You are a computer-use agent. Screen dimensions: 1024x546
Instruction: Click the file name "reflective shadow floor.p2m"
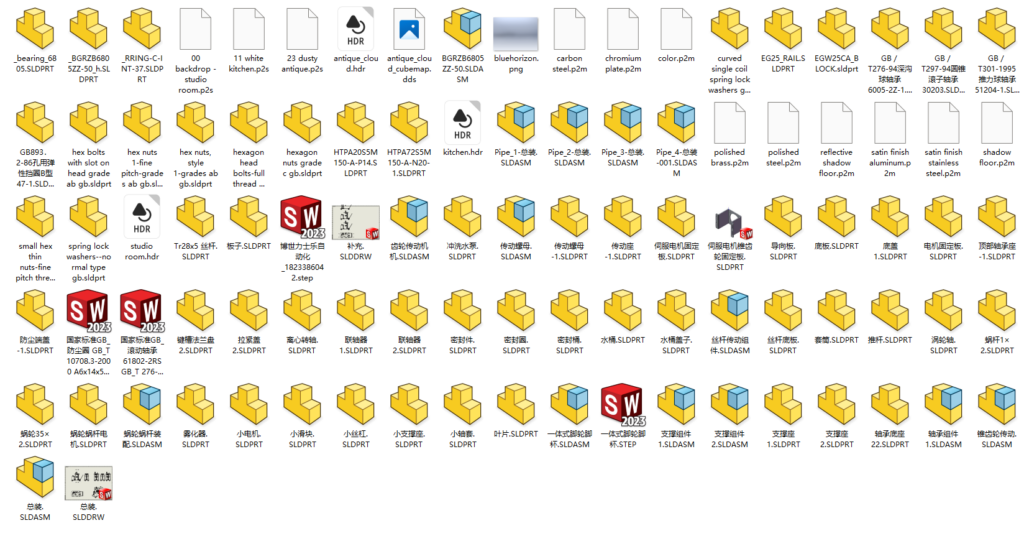point(837,163)
